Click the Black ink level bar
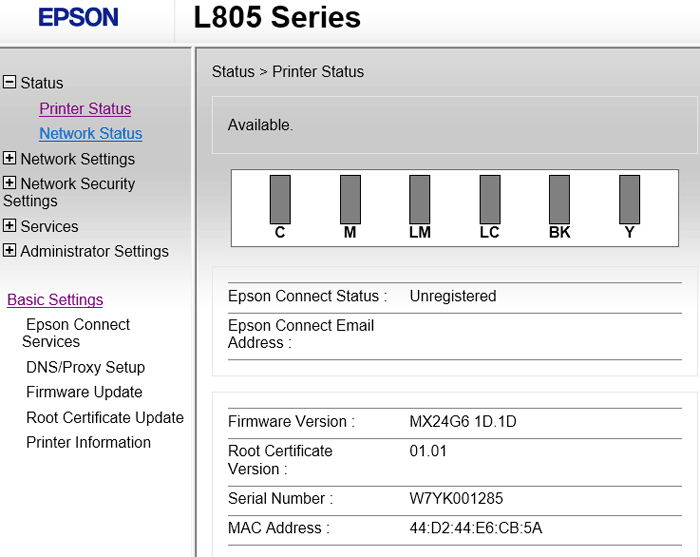 tap(560, 199)
